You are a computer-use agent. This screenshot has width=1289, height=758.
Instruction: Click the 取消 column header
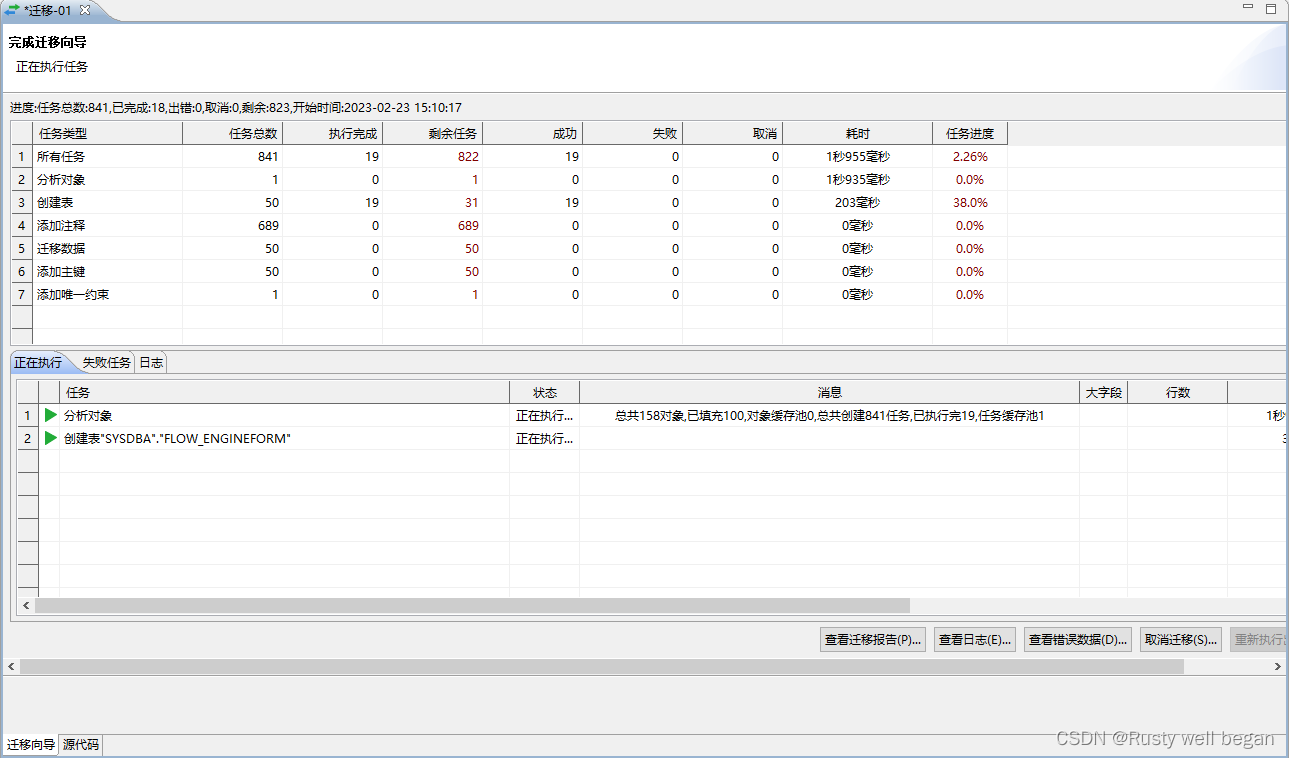(732, 133)
